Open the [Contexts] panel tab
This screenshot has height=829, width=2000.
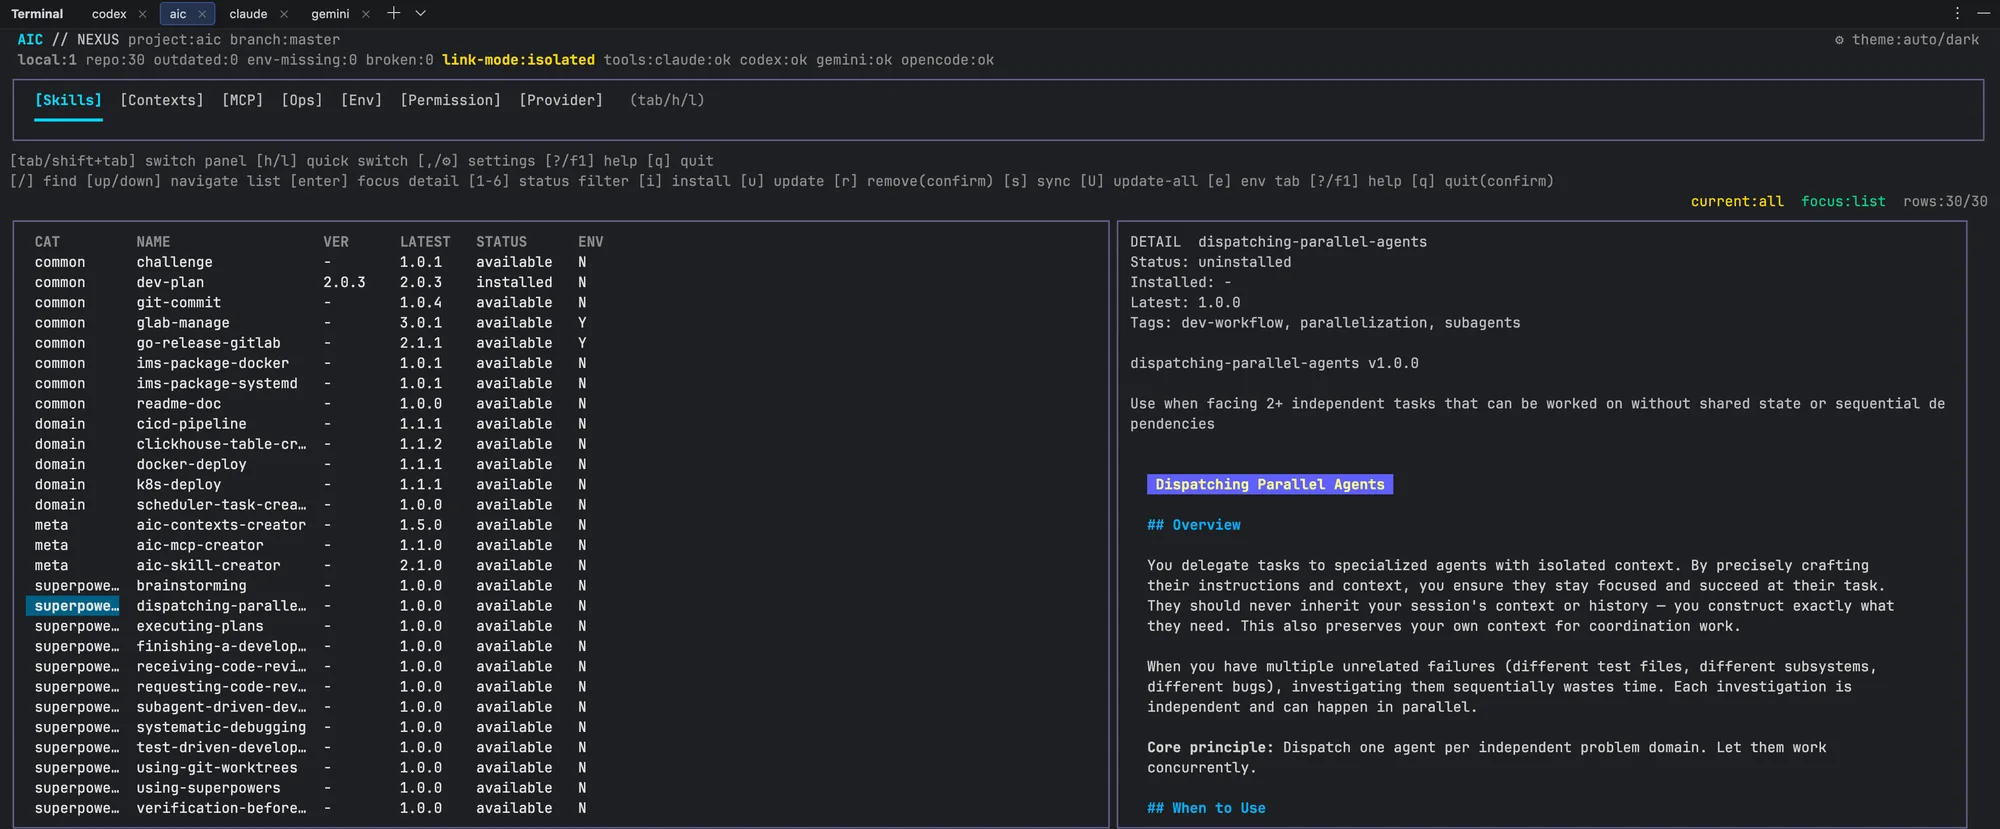tap(162, 100)
